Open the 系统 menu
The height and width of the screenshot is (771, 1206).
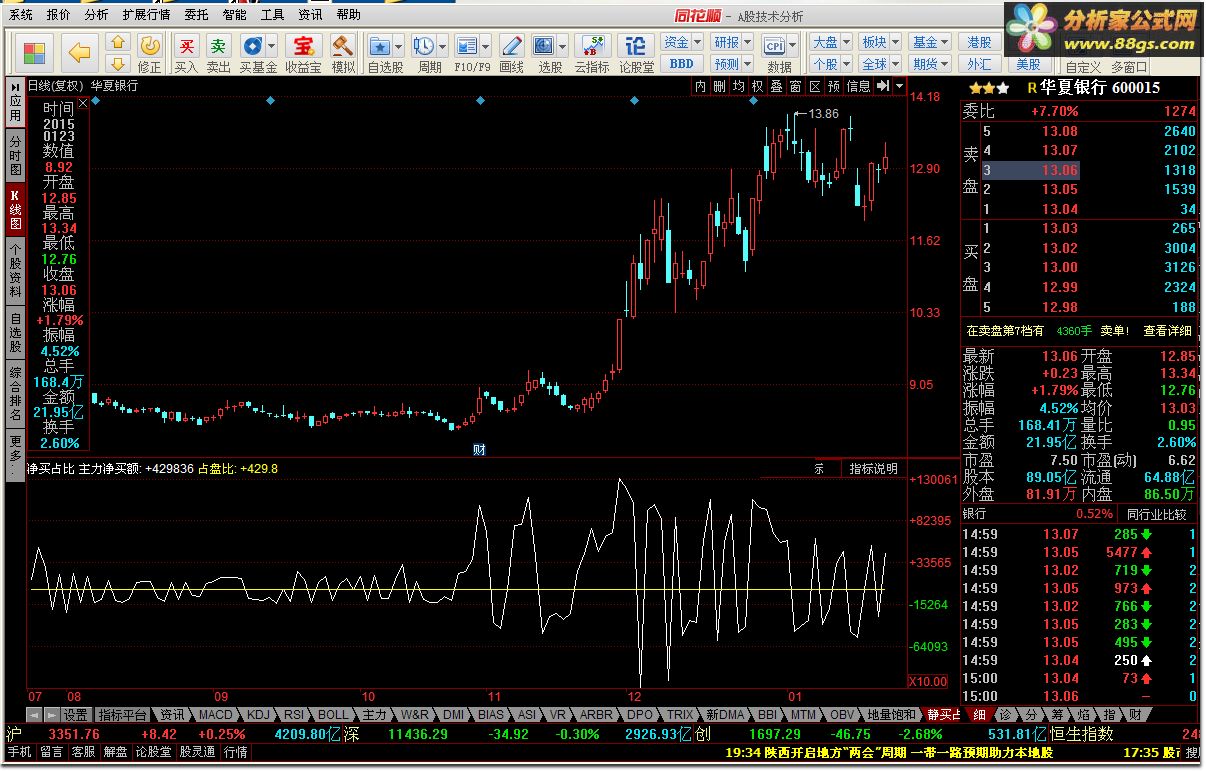pos(21,15)
